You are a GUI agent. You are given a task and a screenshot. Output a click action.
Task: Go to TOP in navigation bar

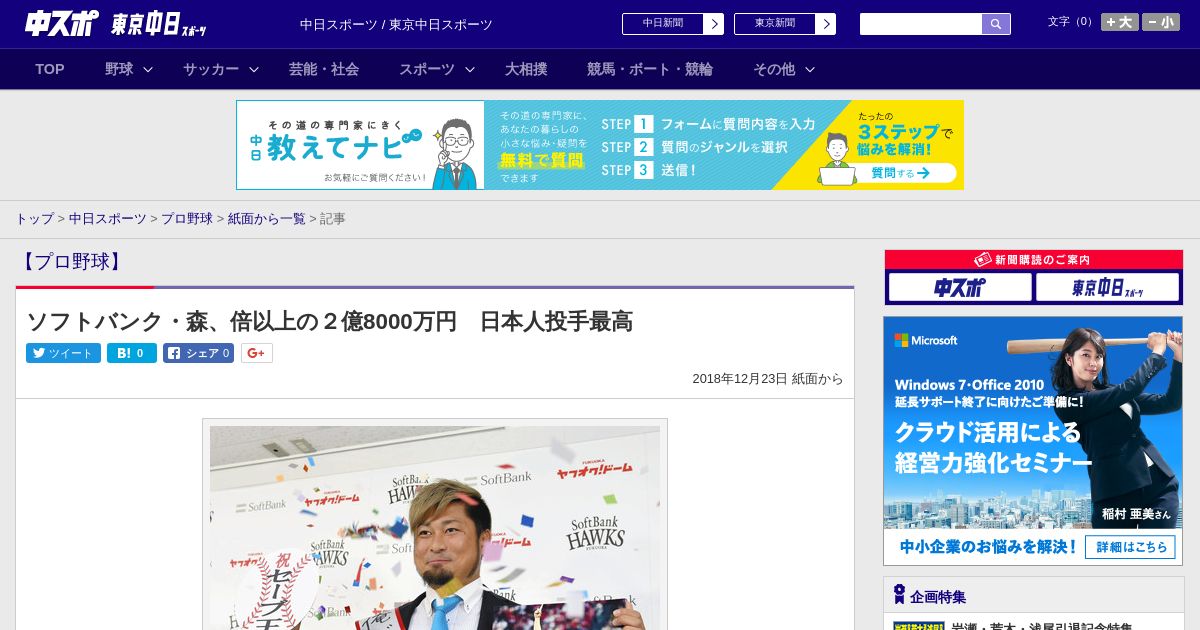50,69
